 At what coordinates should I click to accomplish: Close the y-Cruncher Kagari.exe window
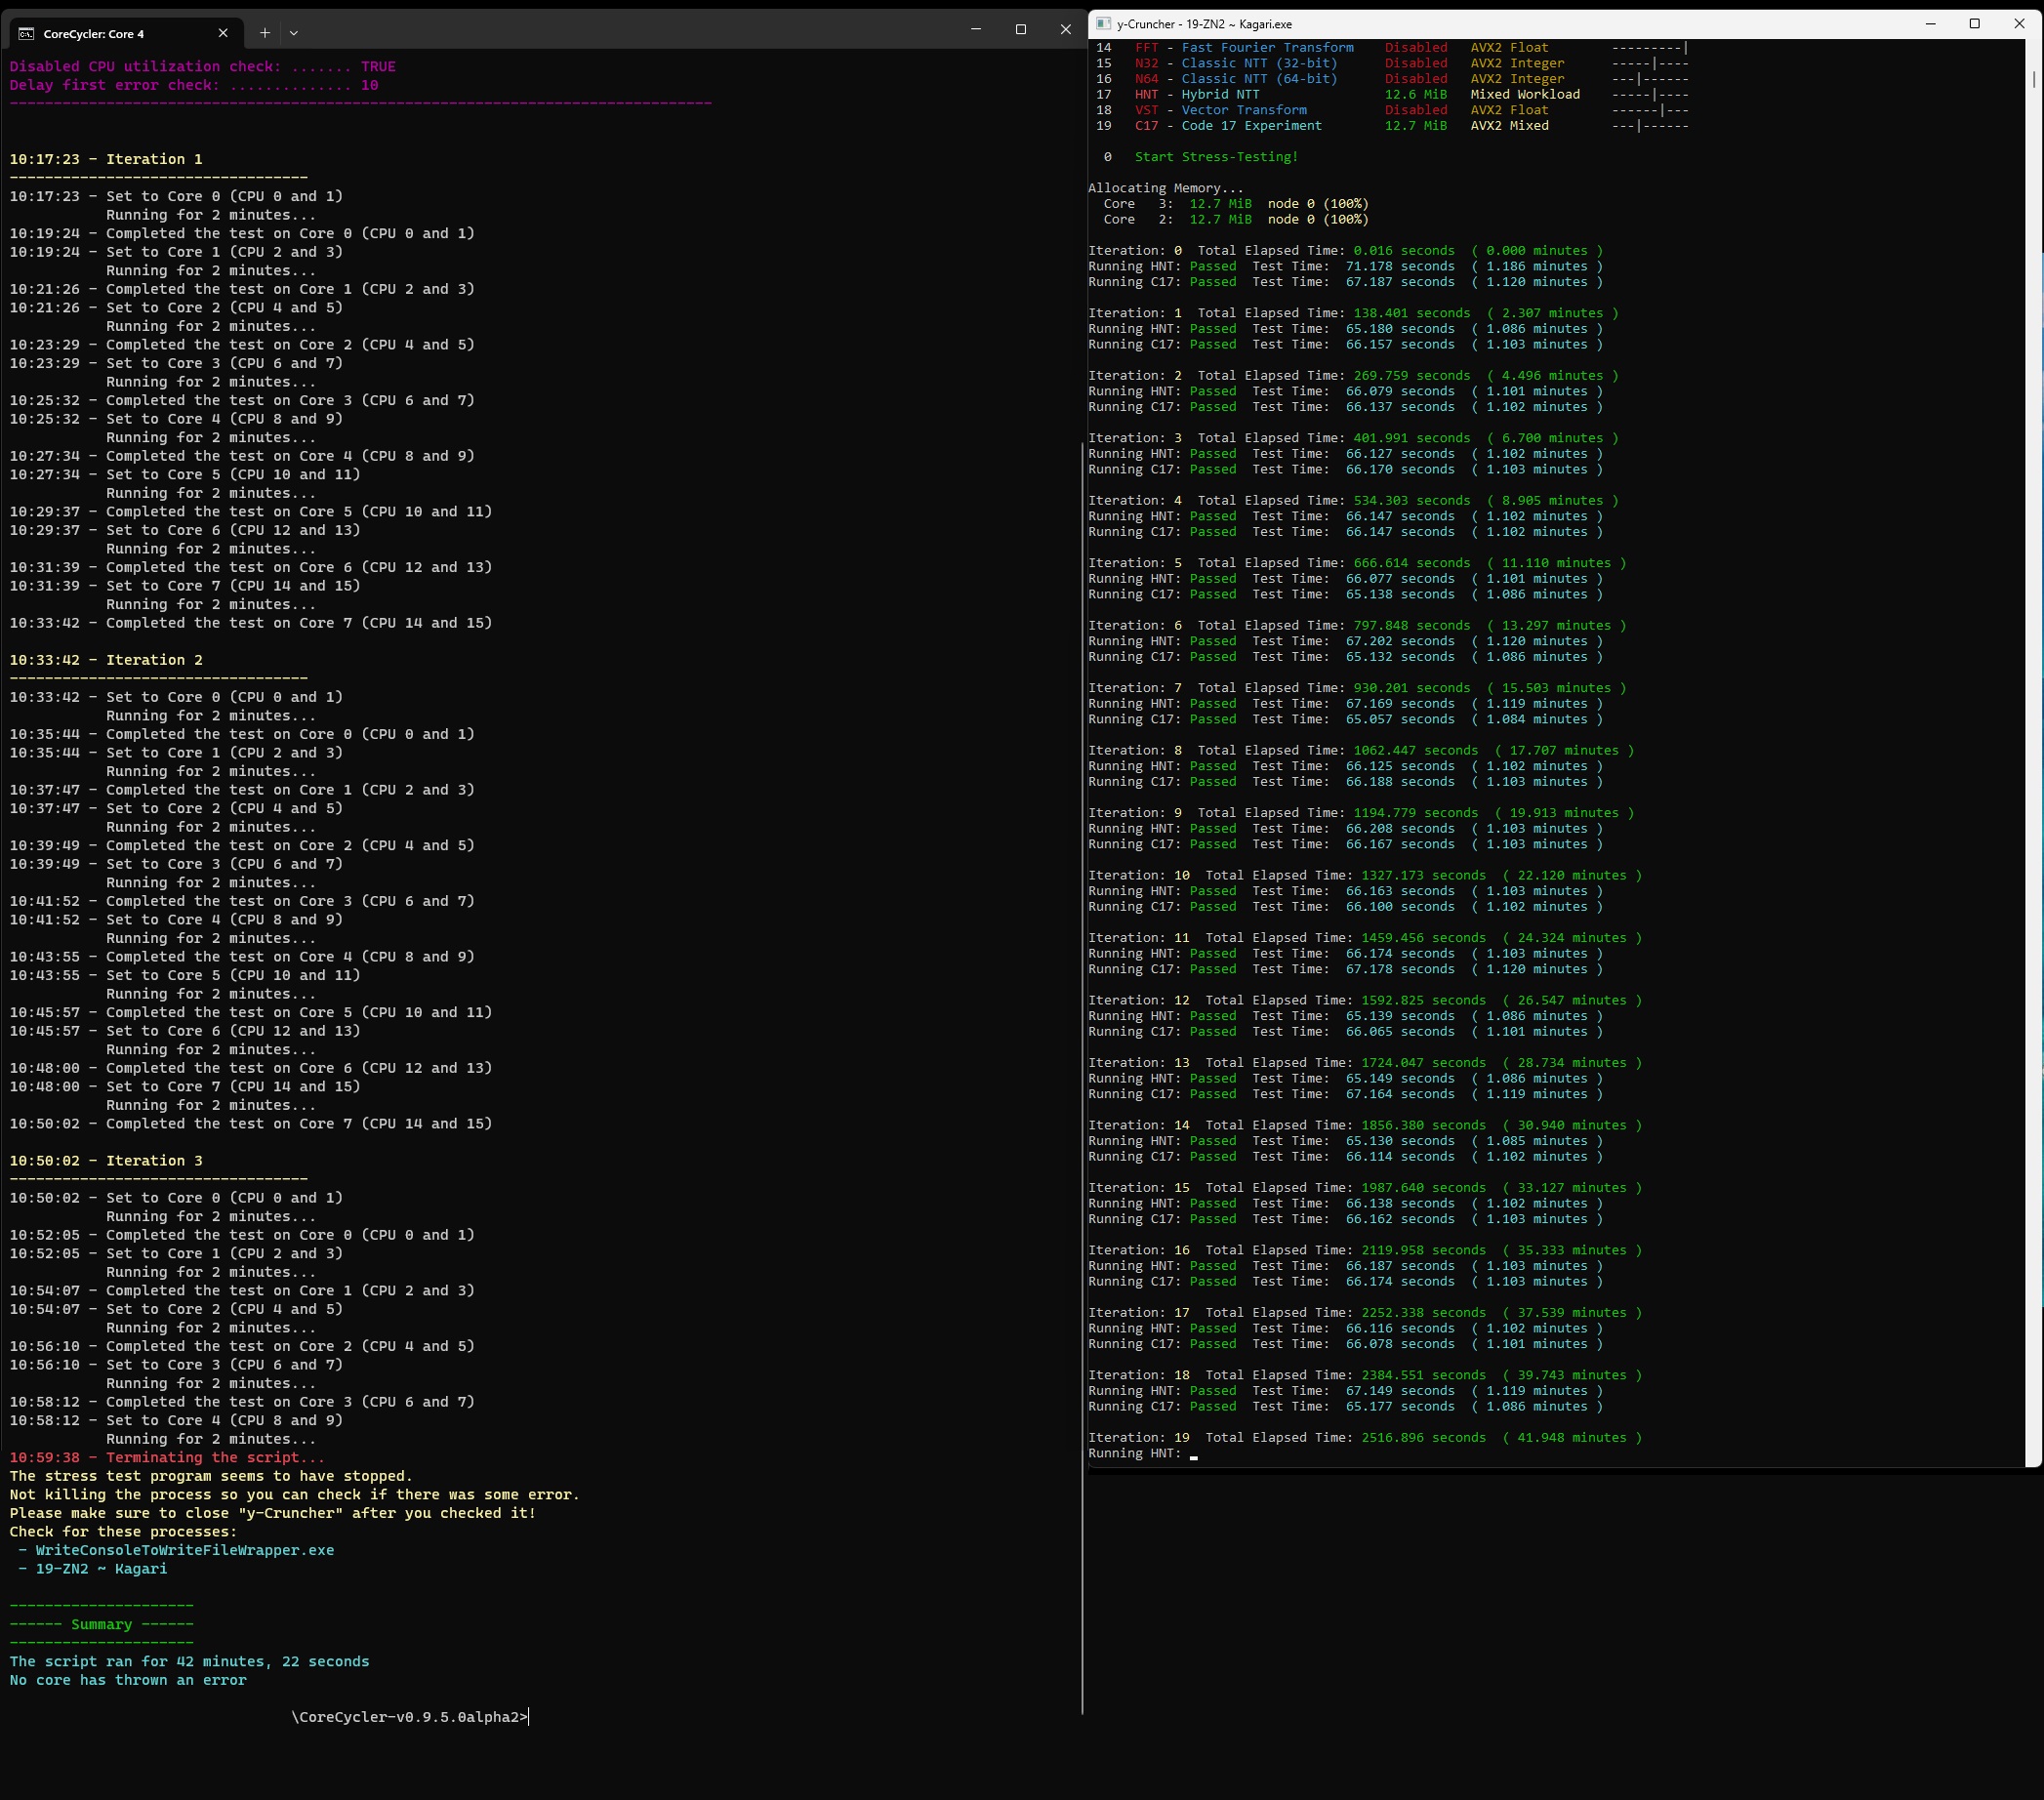(x=2018, y=24)
